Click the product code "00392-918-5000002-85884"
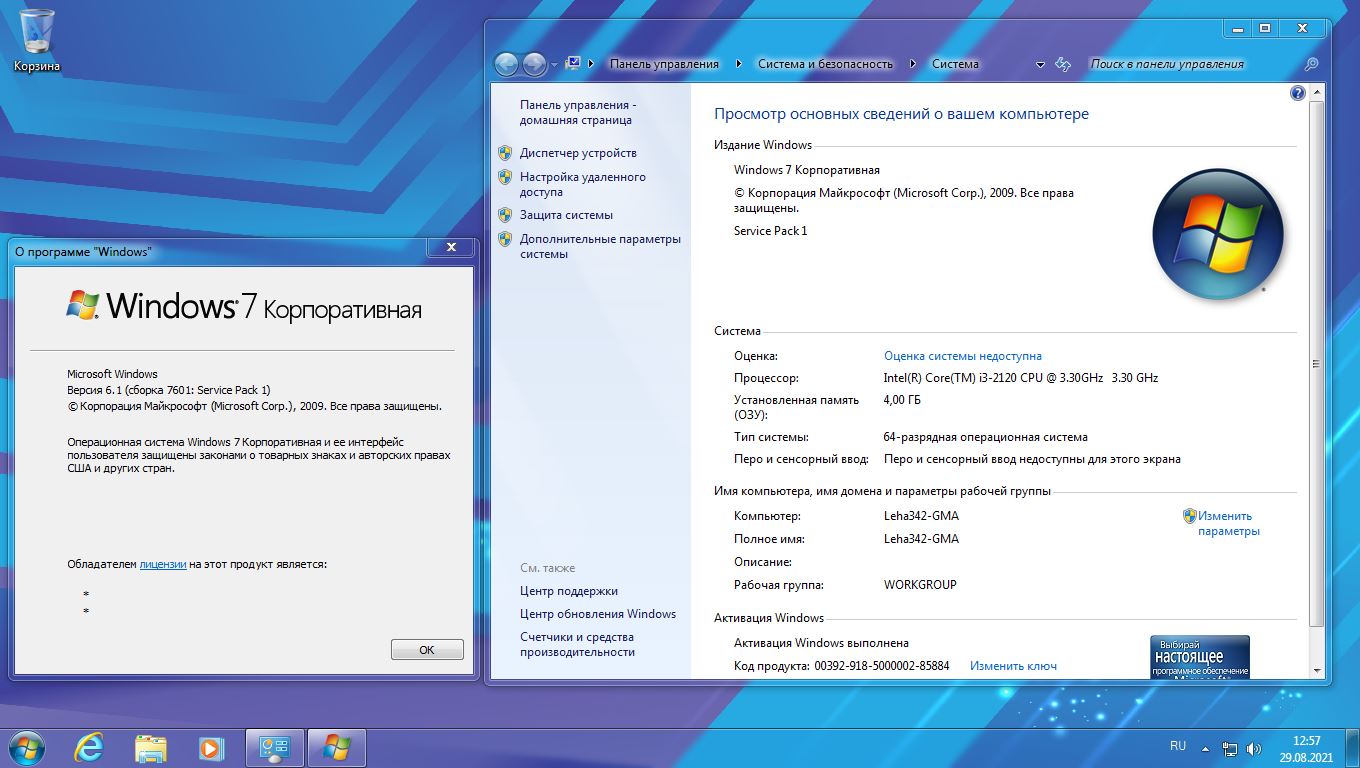The image size is (1360, 768). [x=882, y=666]
